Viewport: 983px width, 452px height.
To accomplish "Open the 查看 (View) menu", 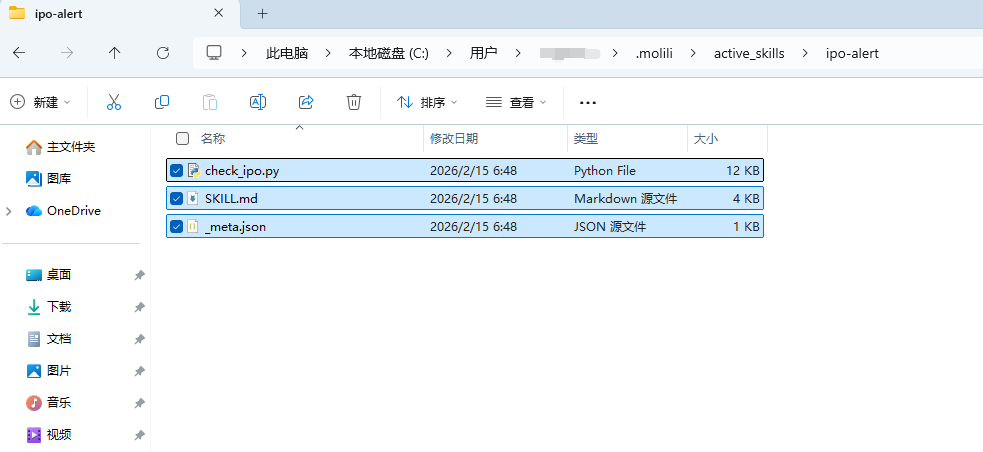I will pyautogui.click(x=516, y=102).
